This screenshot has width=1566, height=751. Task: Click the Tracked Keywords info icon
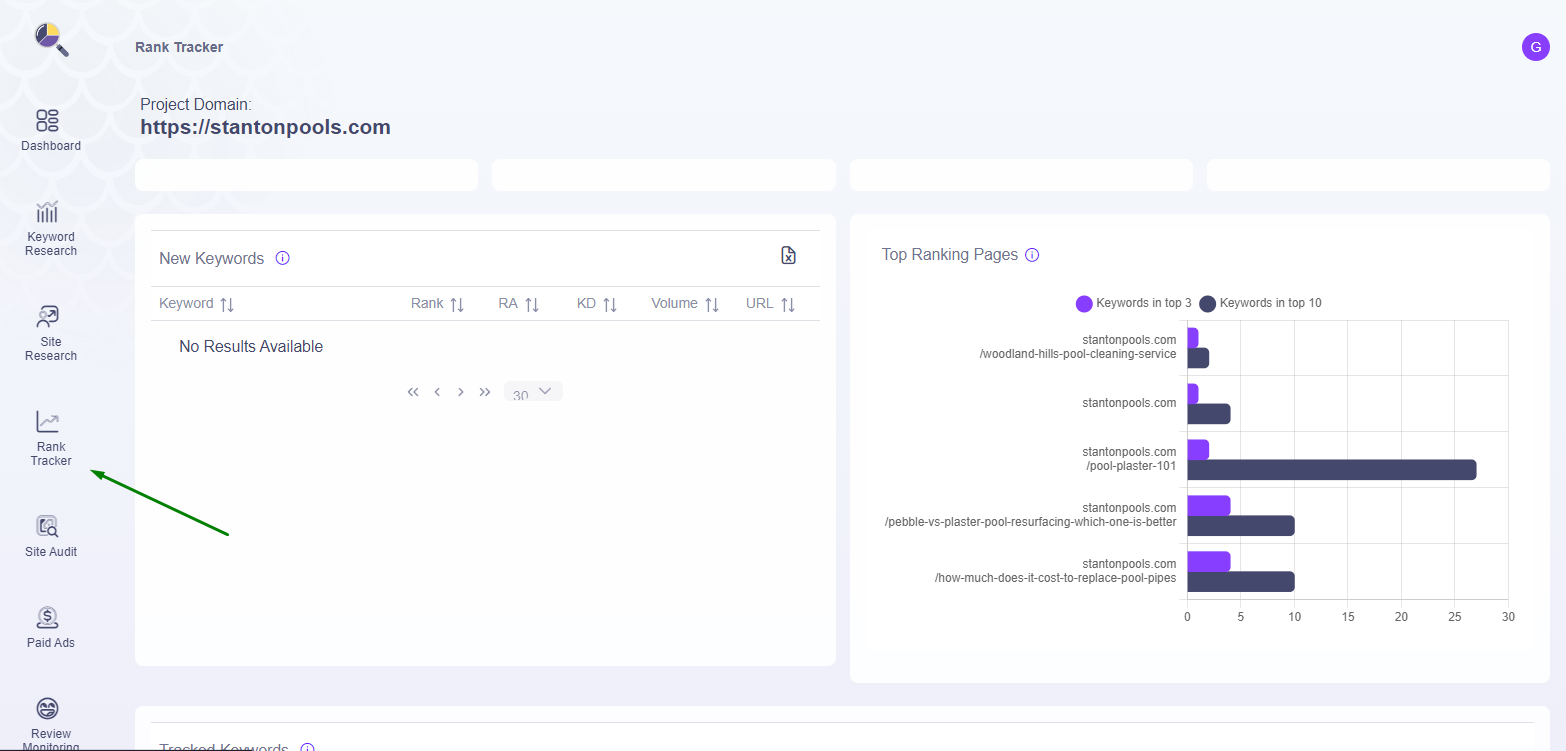[x=307, y=747]
